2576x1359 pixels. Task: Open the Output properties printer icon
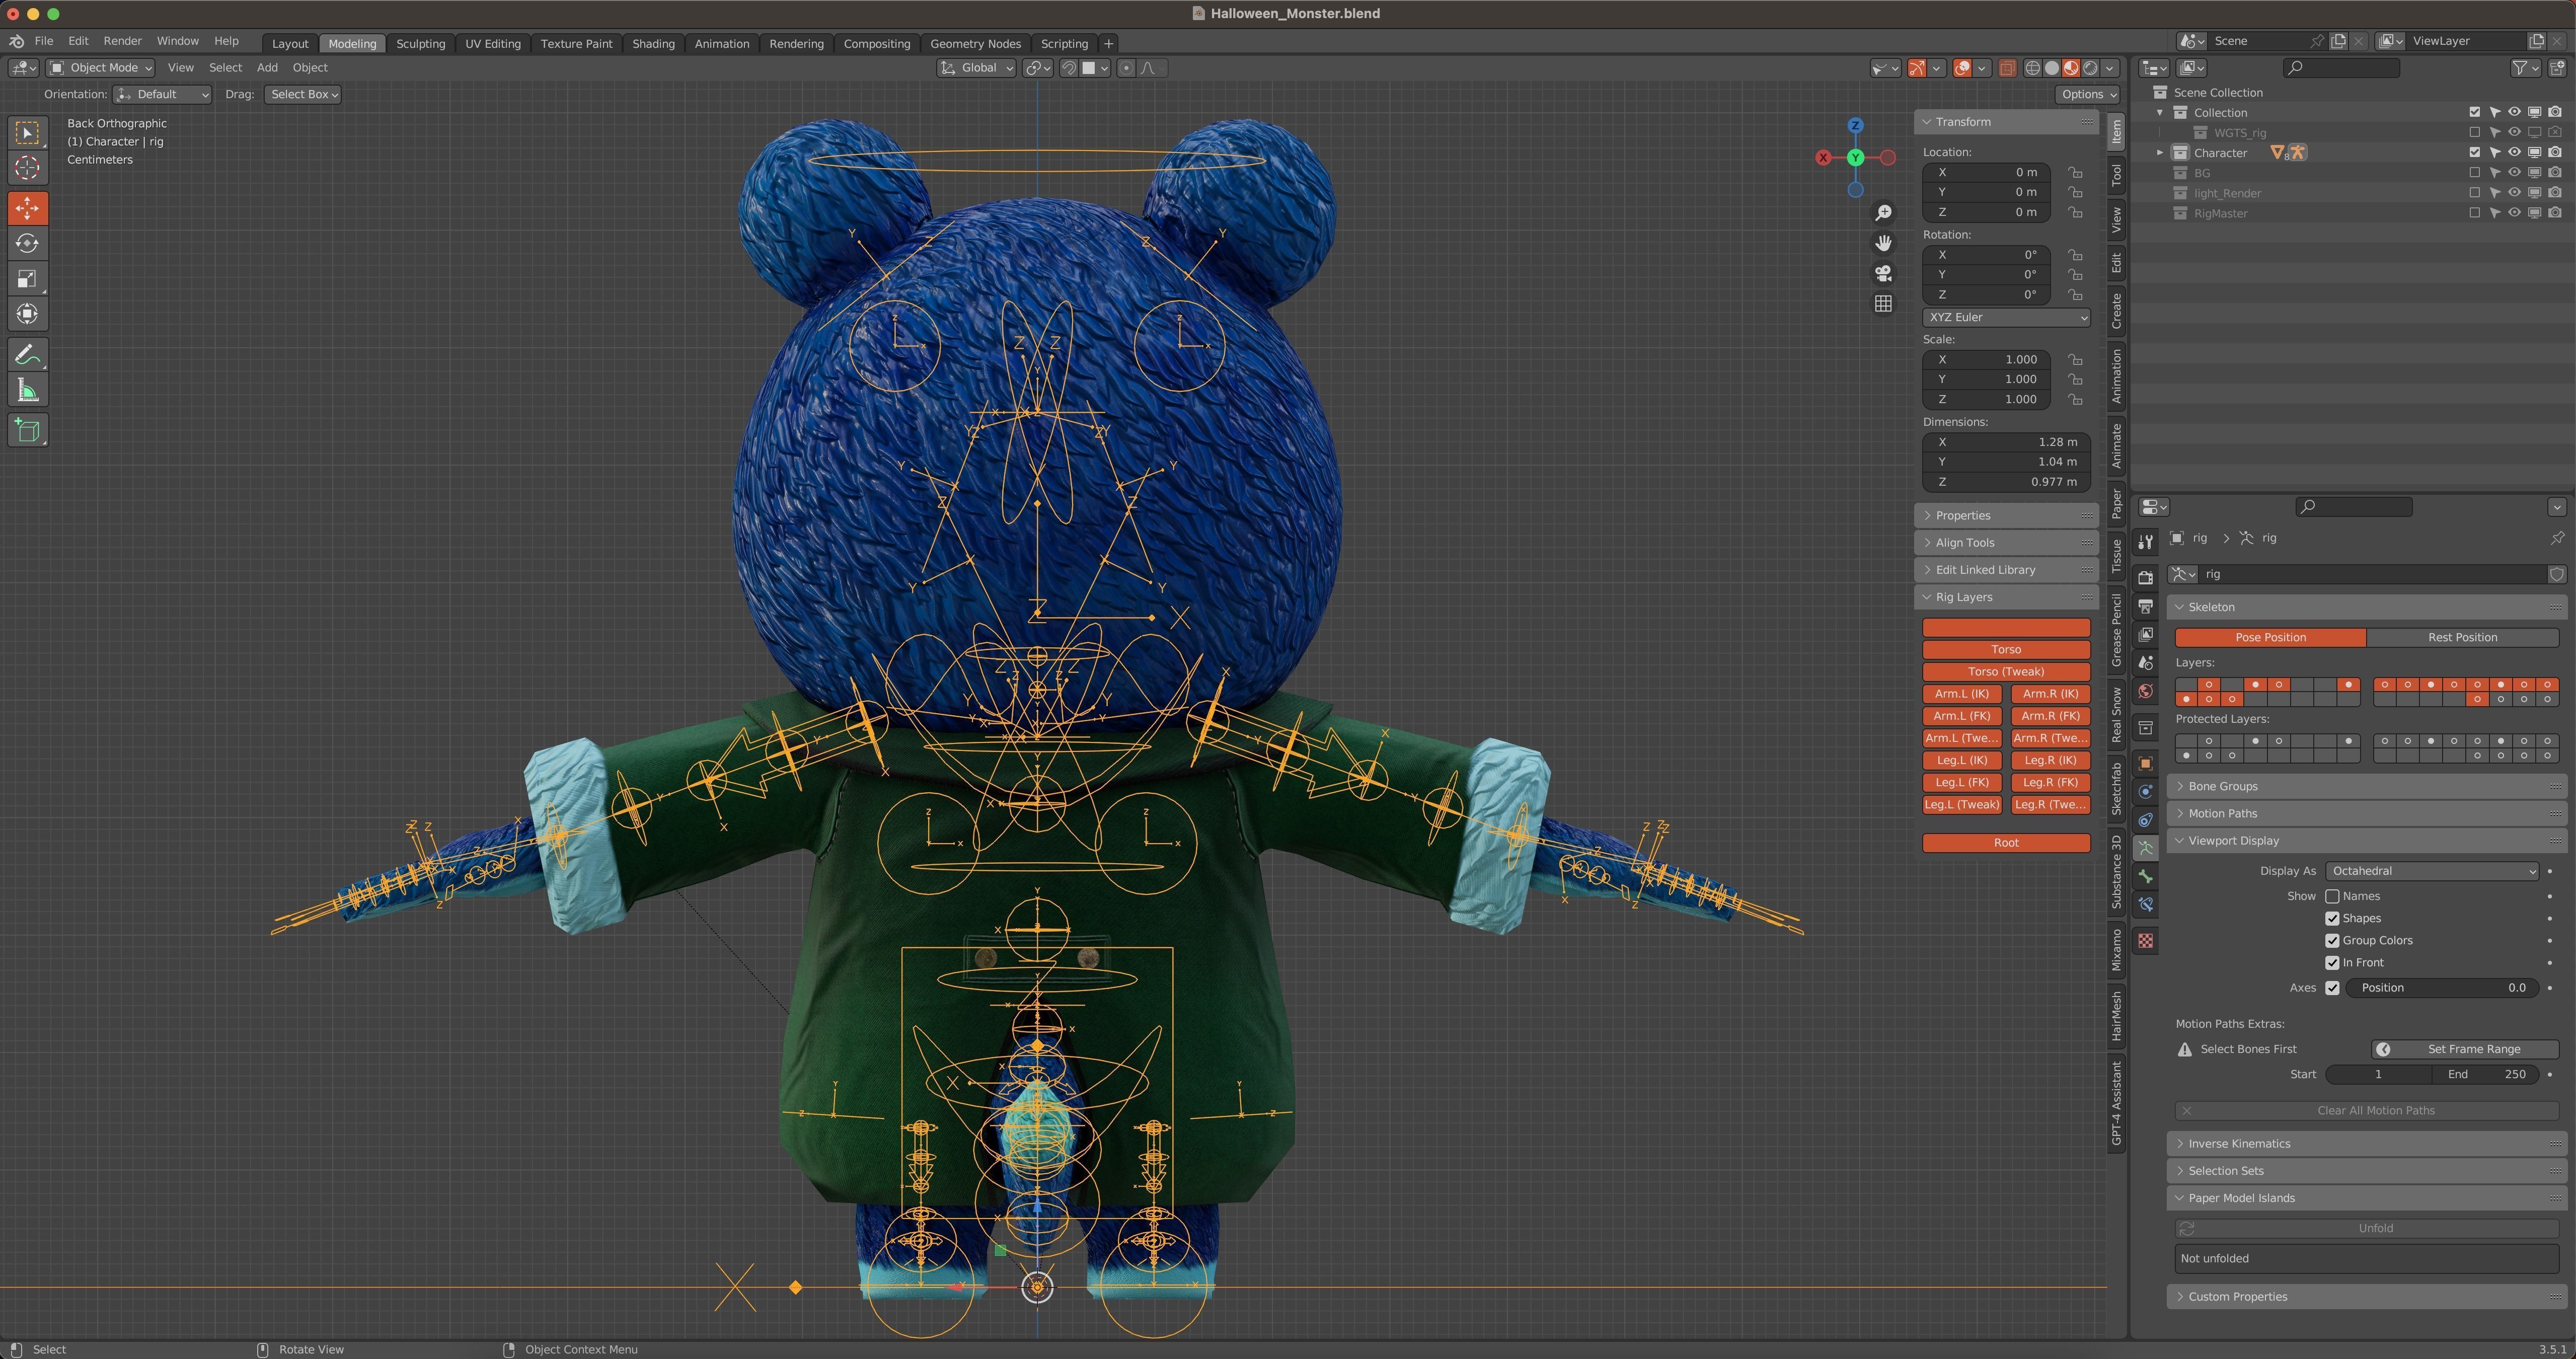2146,606
